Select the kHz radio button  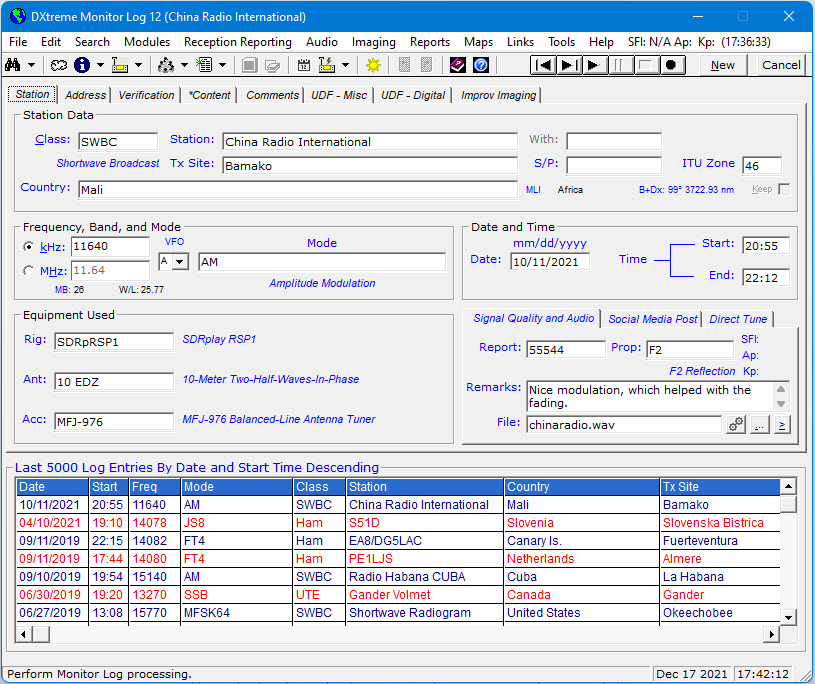29,246
